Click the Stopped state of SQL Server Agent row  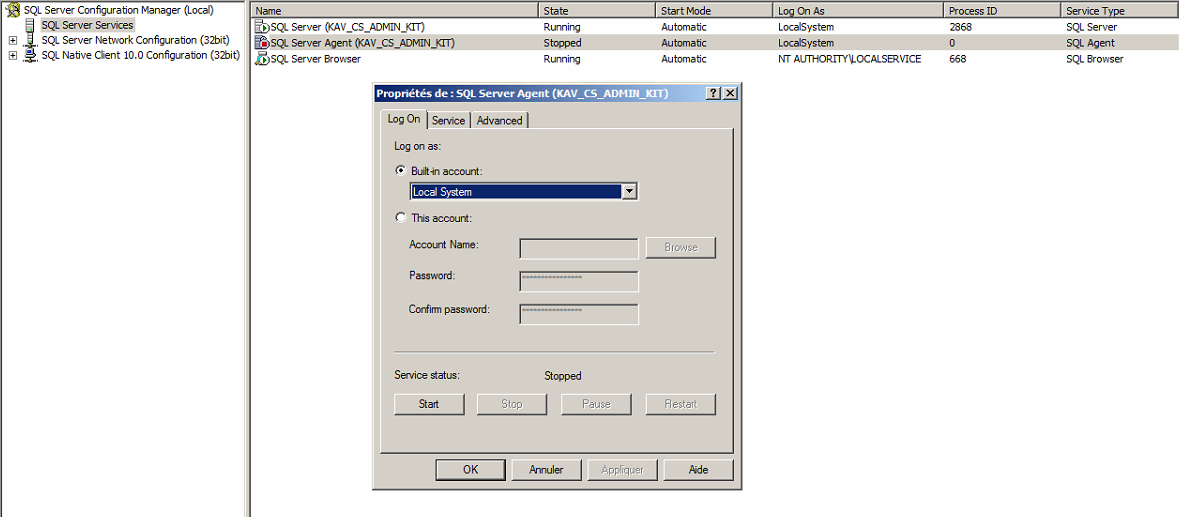click(562, 43)
